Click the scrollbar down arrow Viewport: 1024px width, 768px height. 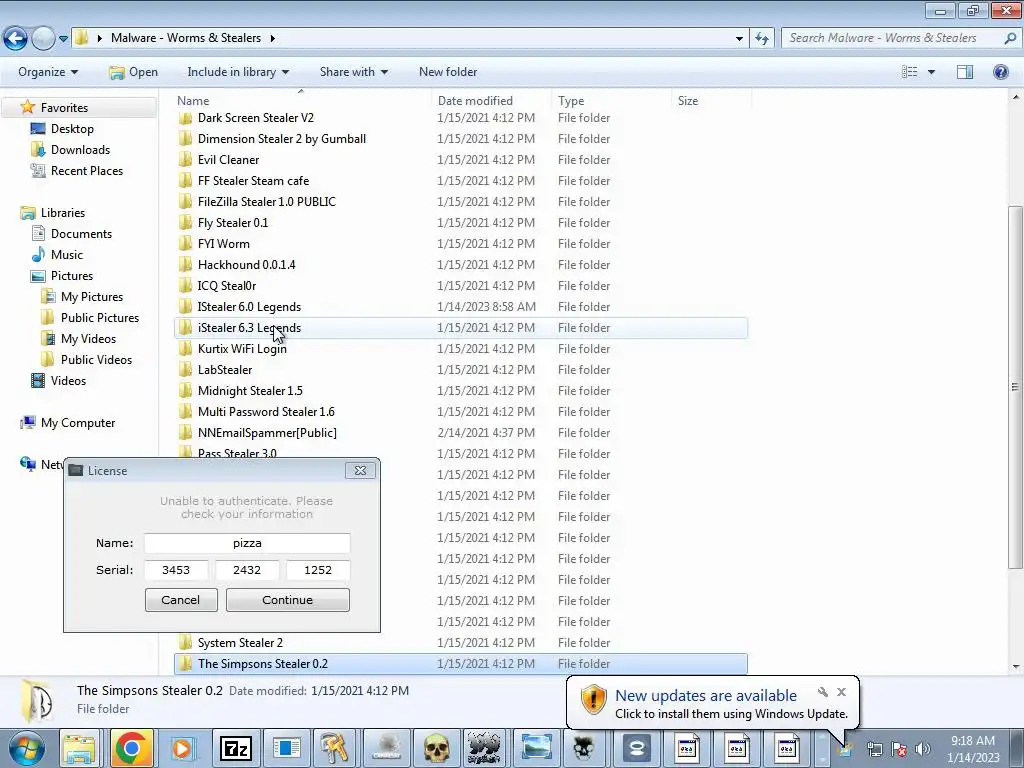pyautogui.click(x=1015, y=667)
